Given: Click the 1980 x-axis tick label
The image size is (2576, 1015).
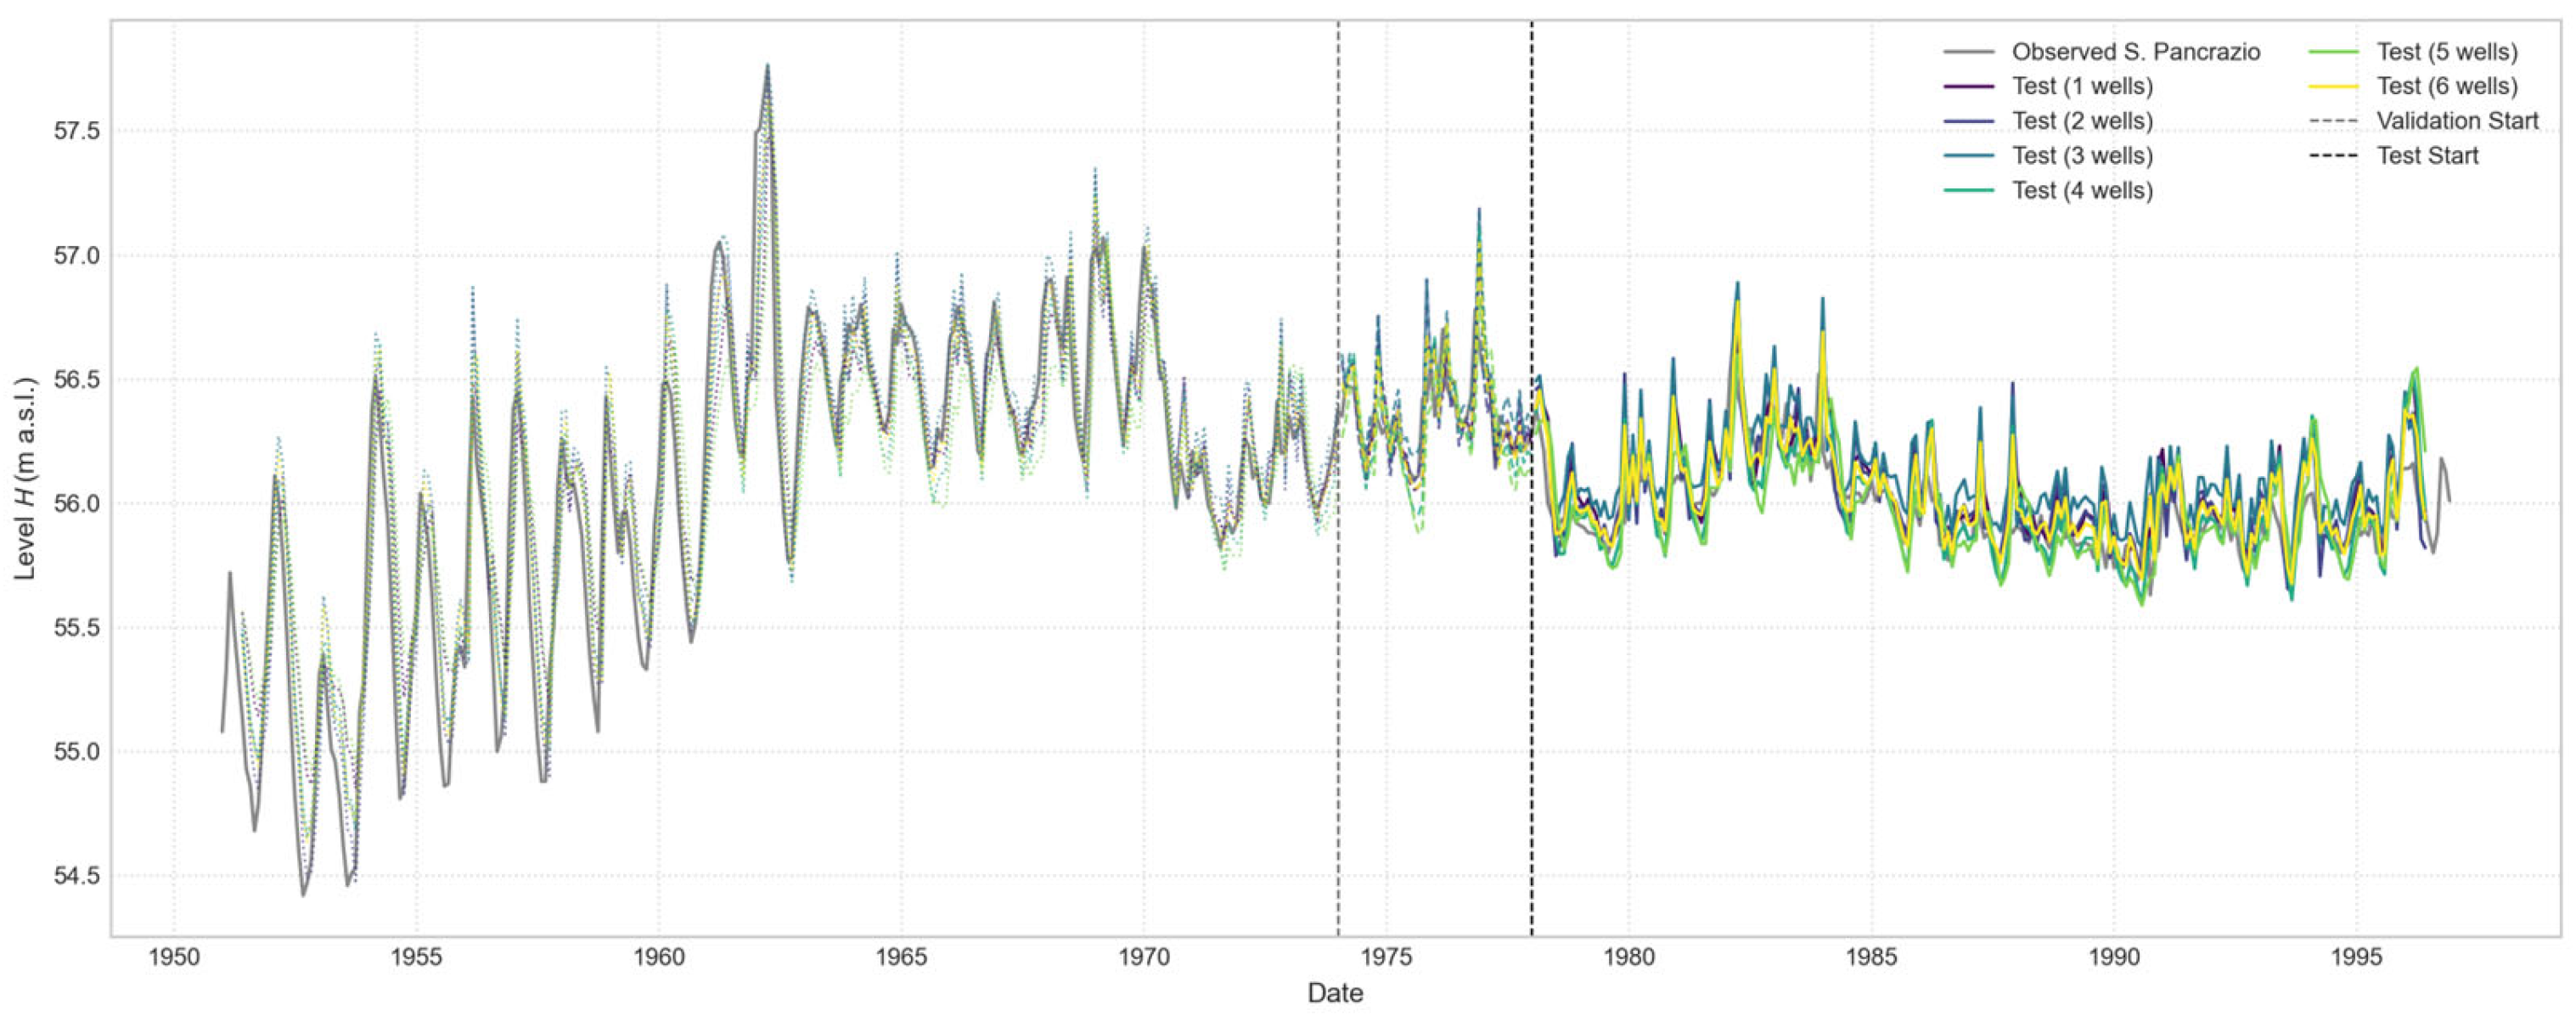Looking at the screenshot, I should [1629, 957].
